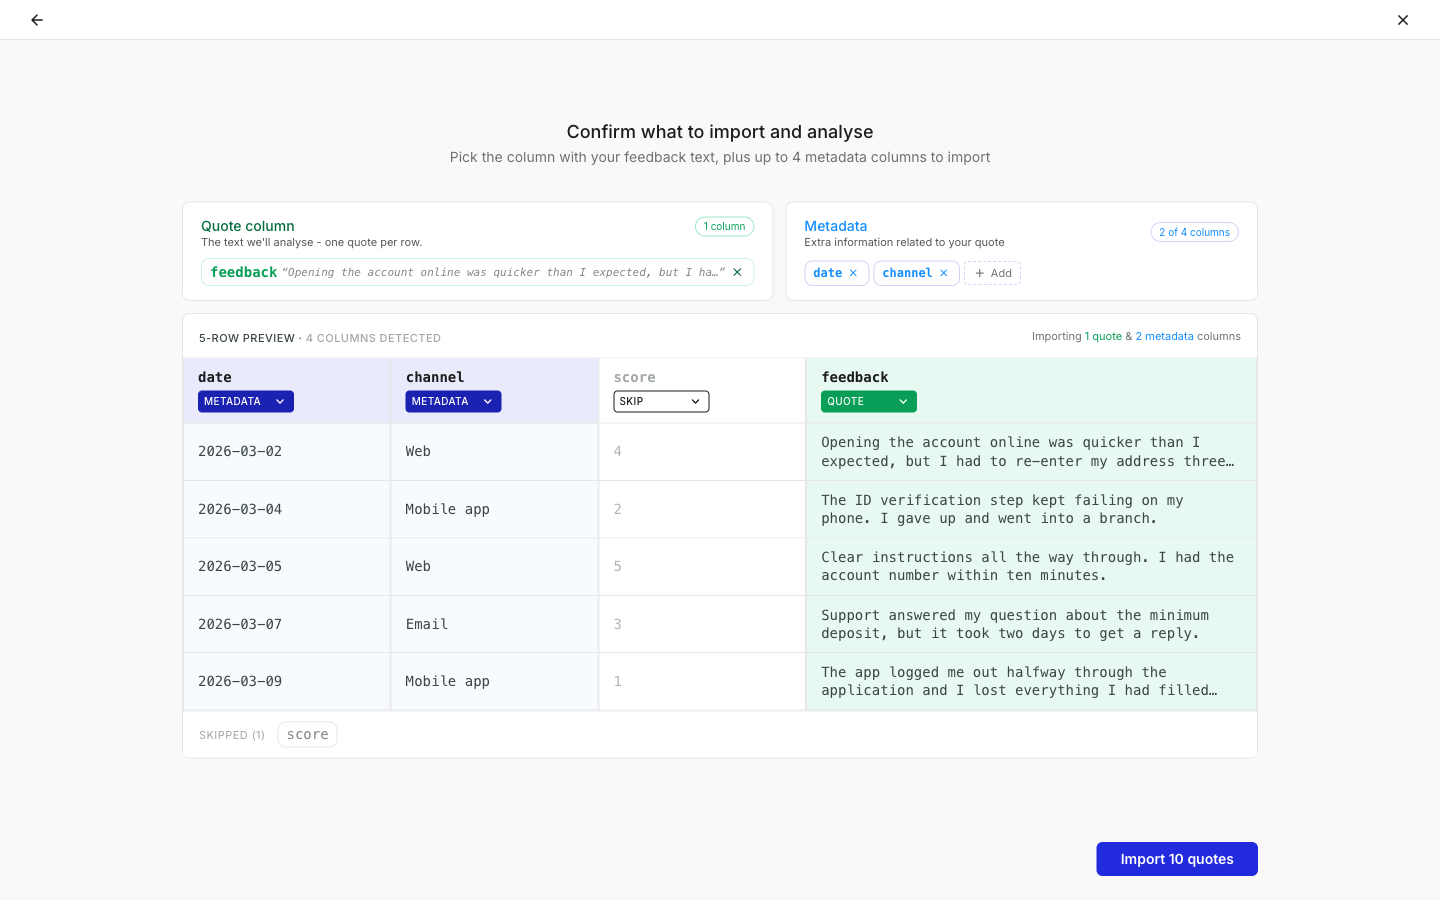Image resolution: width=1440 pixels, height=900 pixels.
Task: Click the skipped score column chip
Action: click(x=307, y=734)
